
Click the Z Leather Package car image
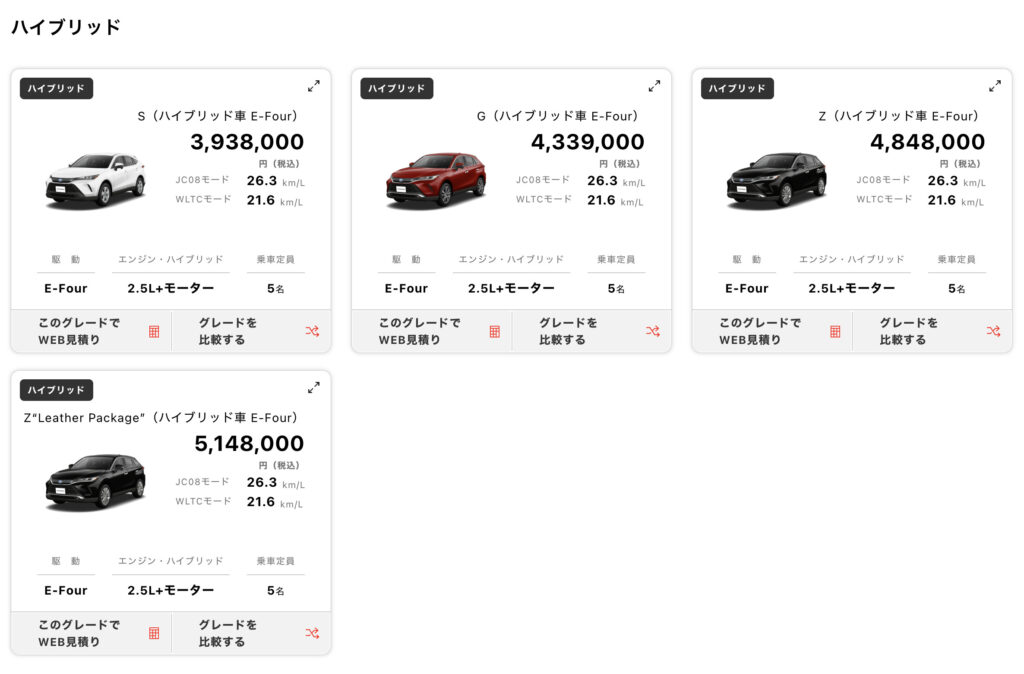[x=95, y=482]
